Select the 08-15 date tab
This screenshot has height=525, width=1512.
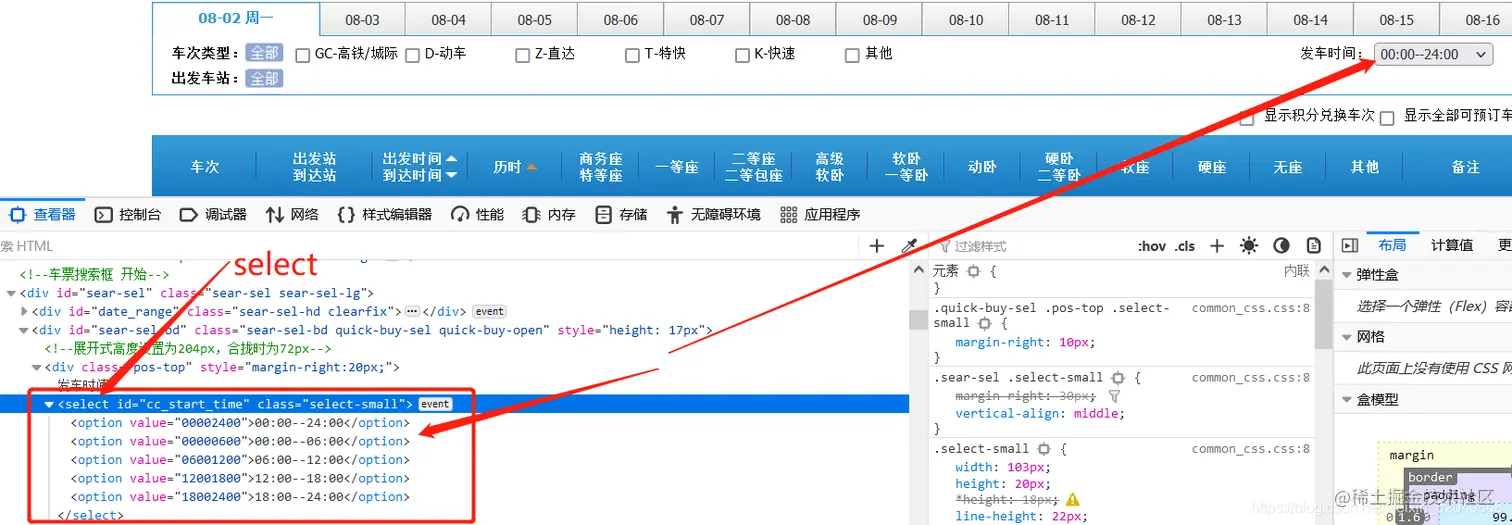1397,20
